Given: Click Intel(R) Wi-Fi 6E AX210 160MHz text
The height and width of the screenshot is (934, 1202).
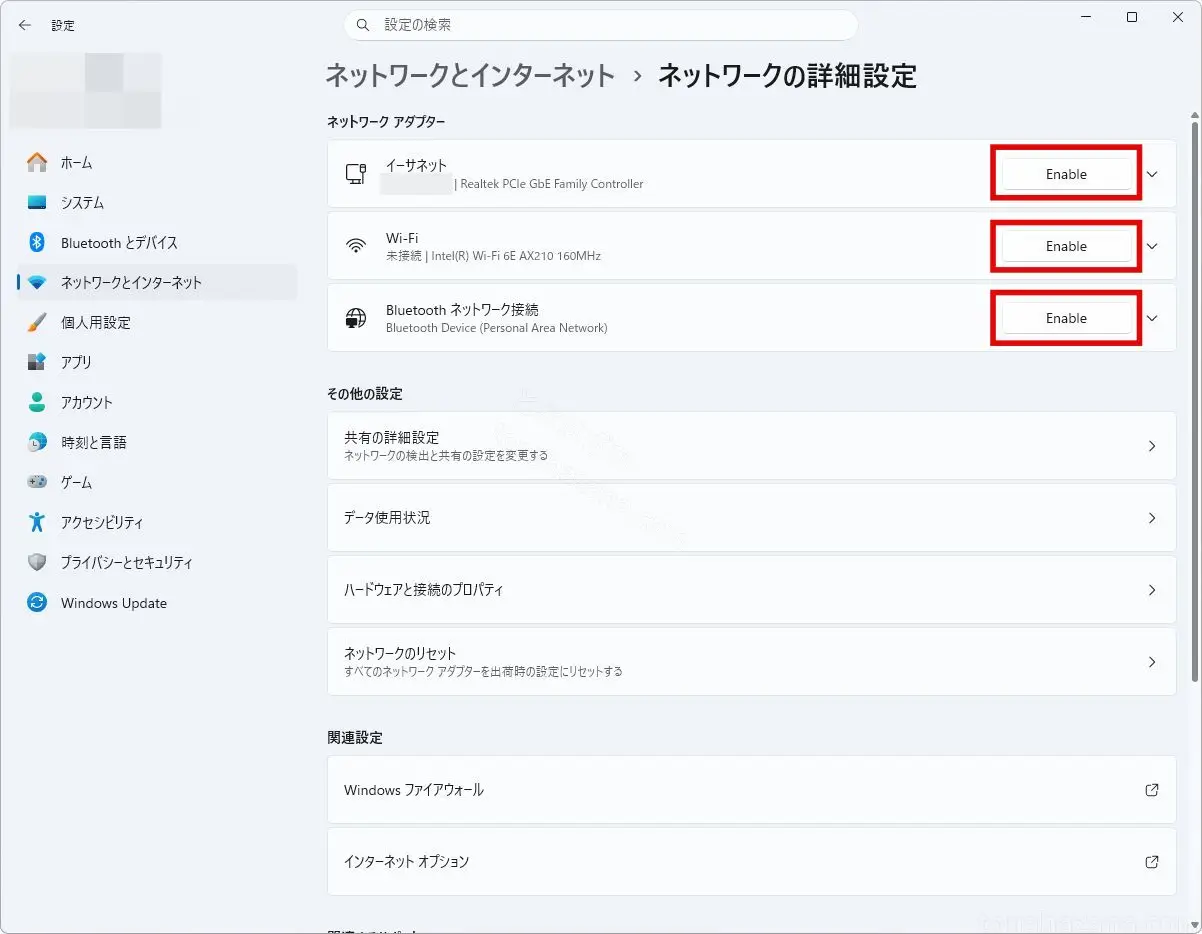Looking at the screenshot, I should click(516, 256).
